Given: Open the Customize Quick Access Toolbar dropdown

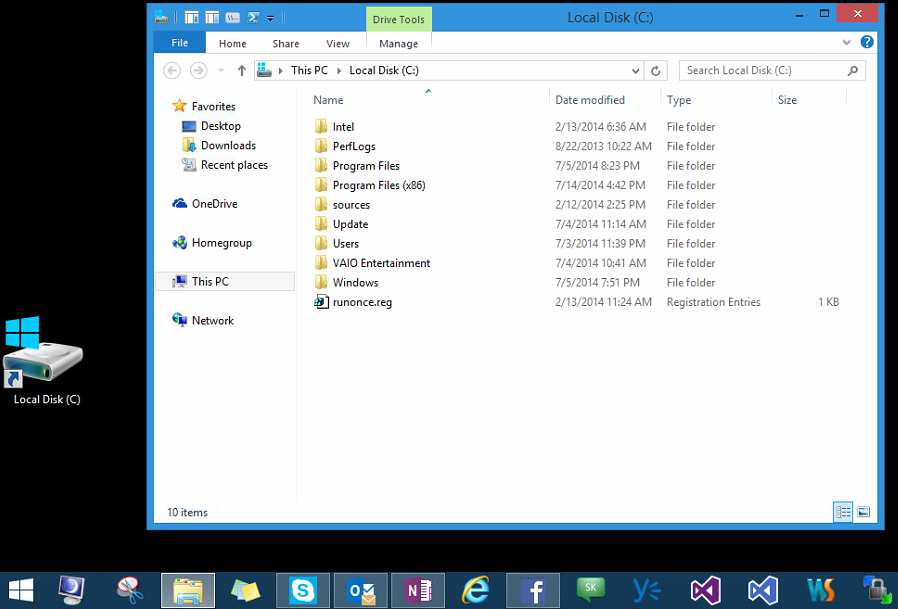Looking at the screenshot, I should 268,17.
